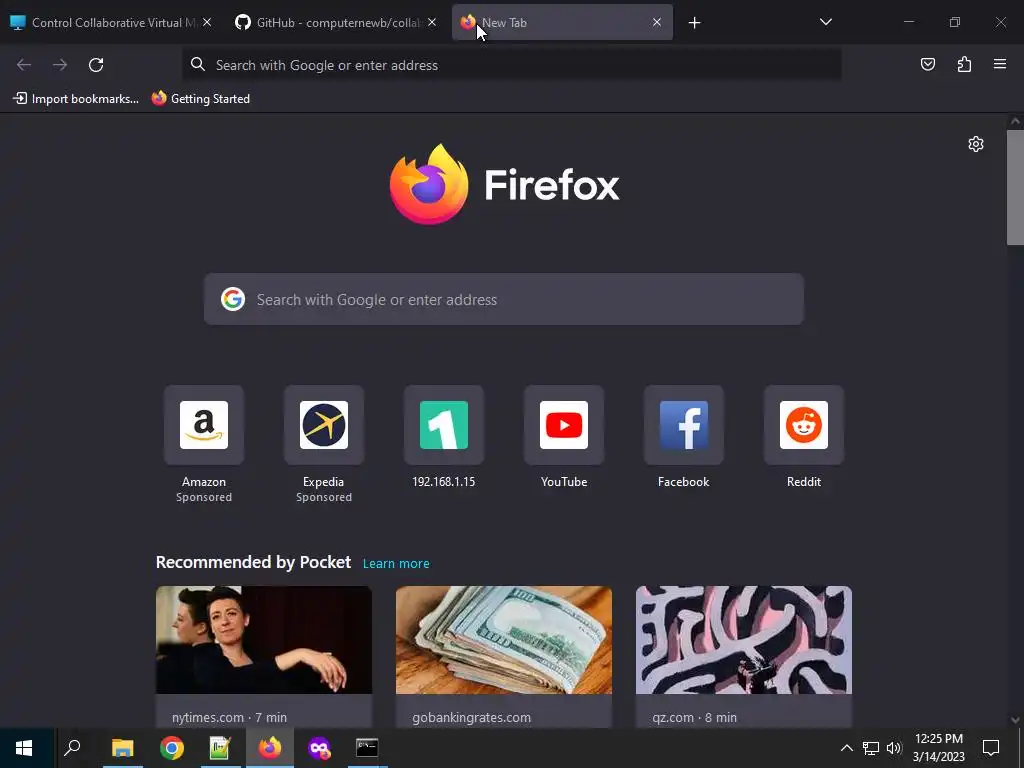Open the Action Center notifications icon
1024x768 pixels.
click(x=991, y=748)
